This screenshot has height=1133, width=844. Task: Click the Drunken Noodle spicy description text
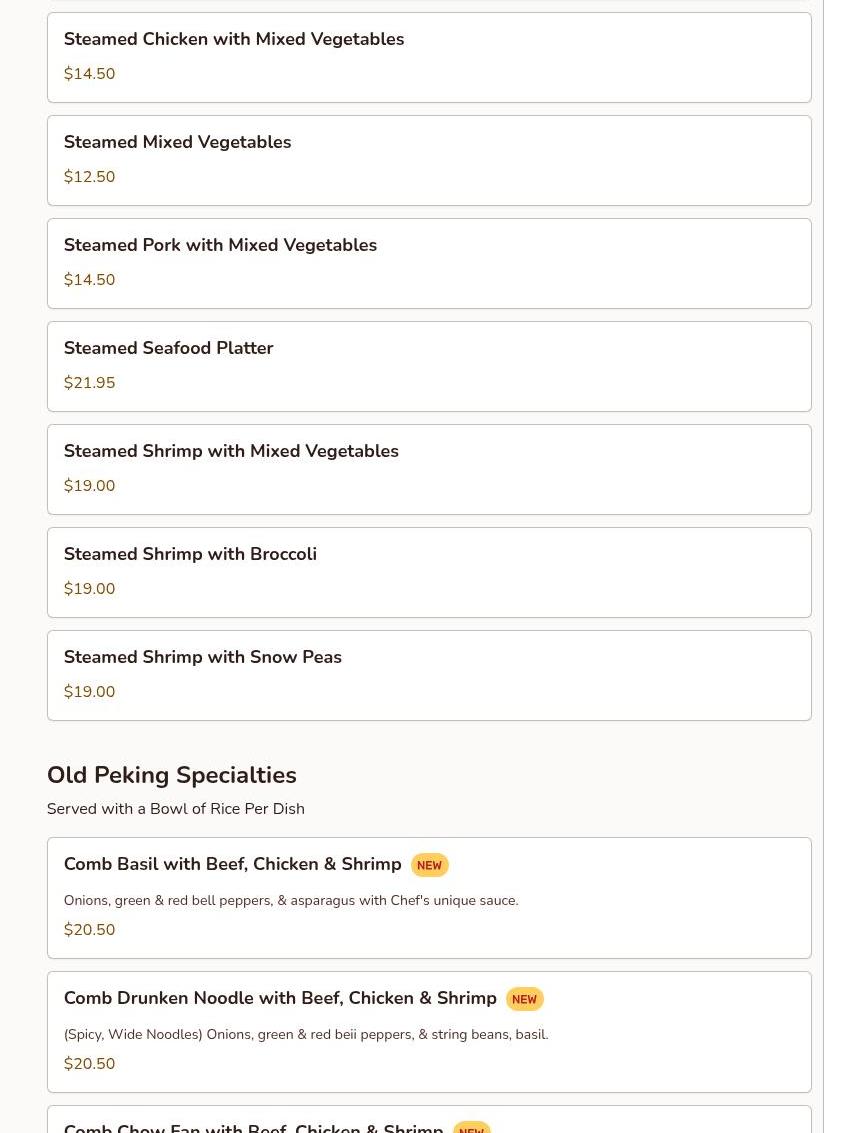coord(305,1035)
